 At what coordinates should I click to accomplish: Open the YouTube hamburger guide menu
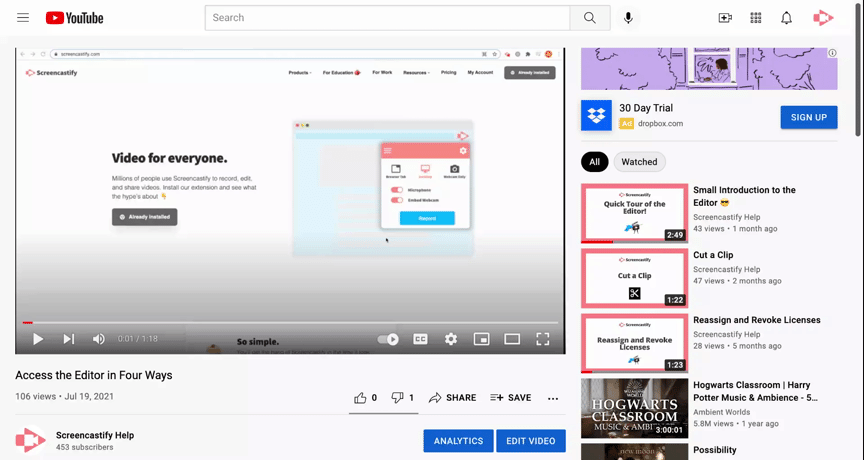23,18
